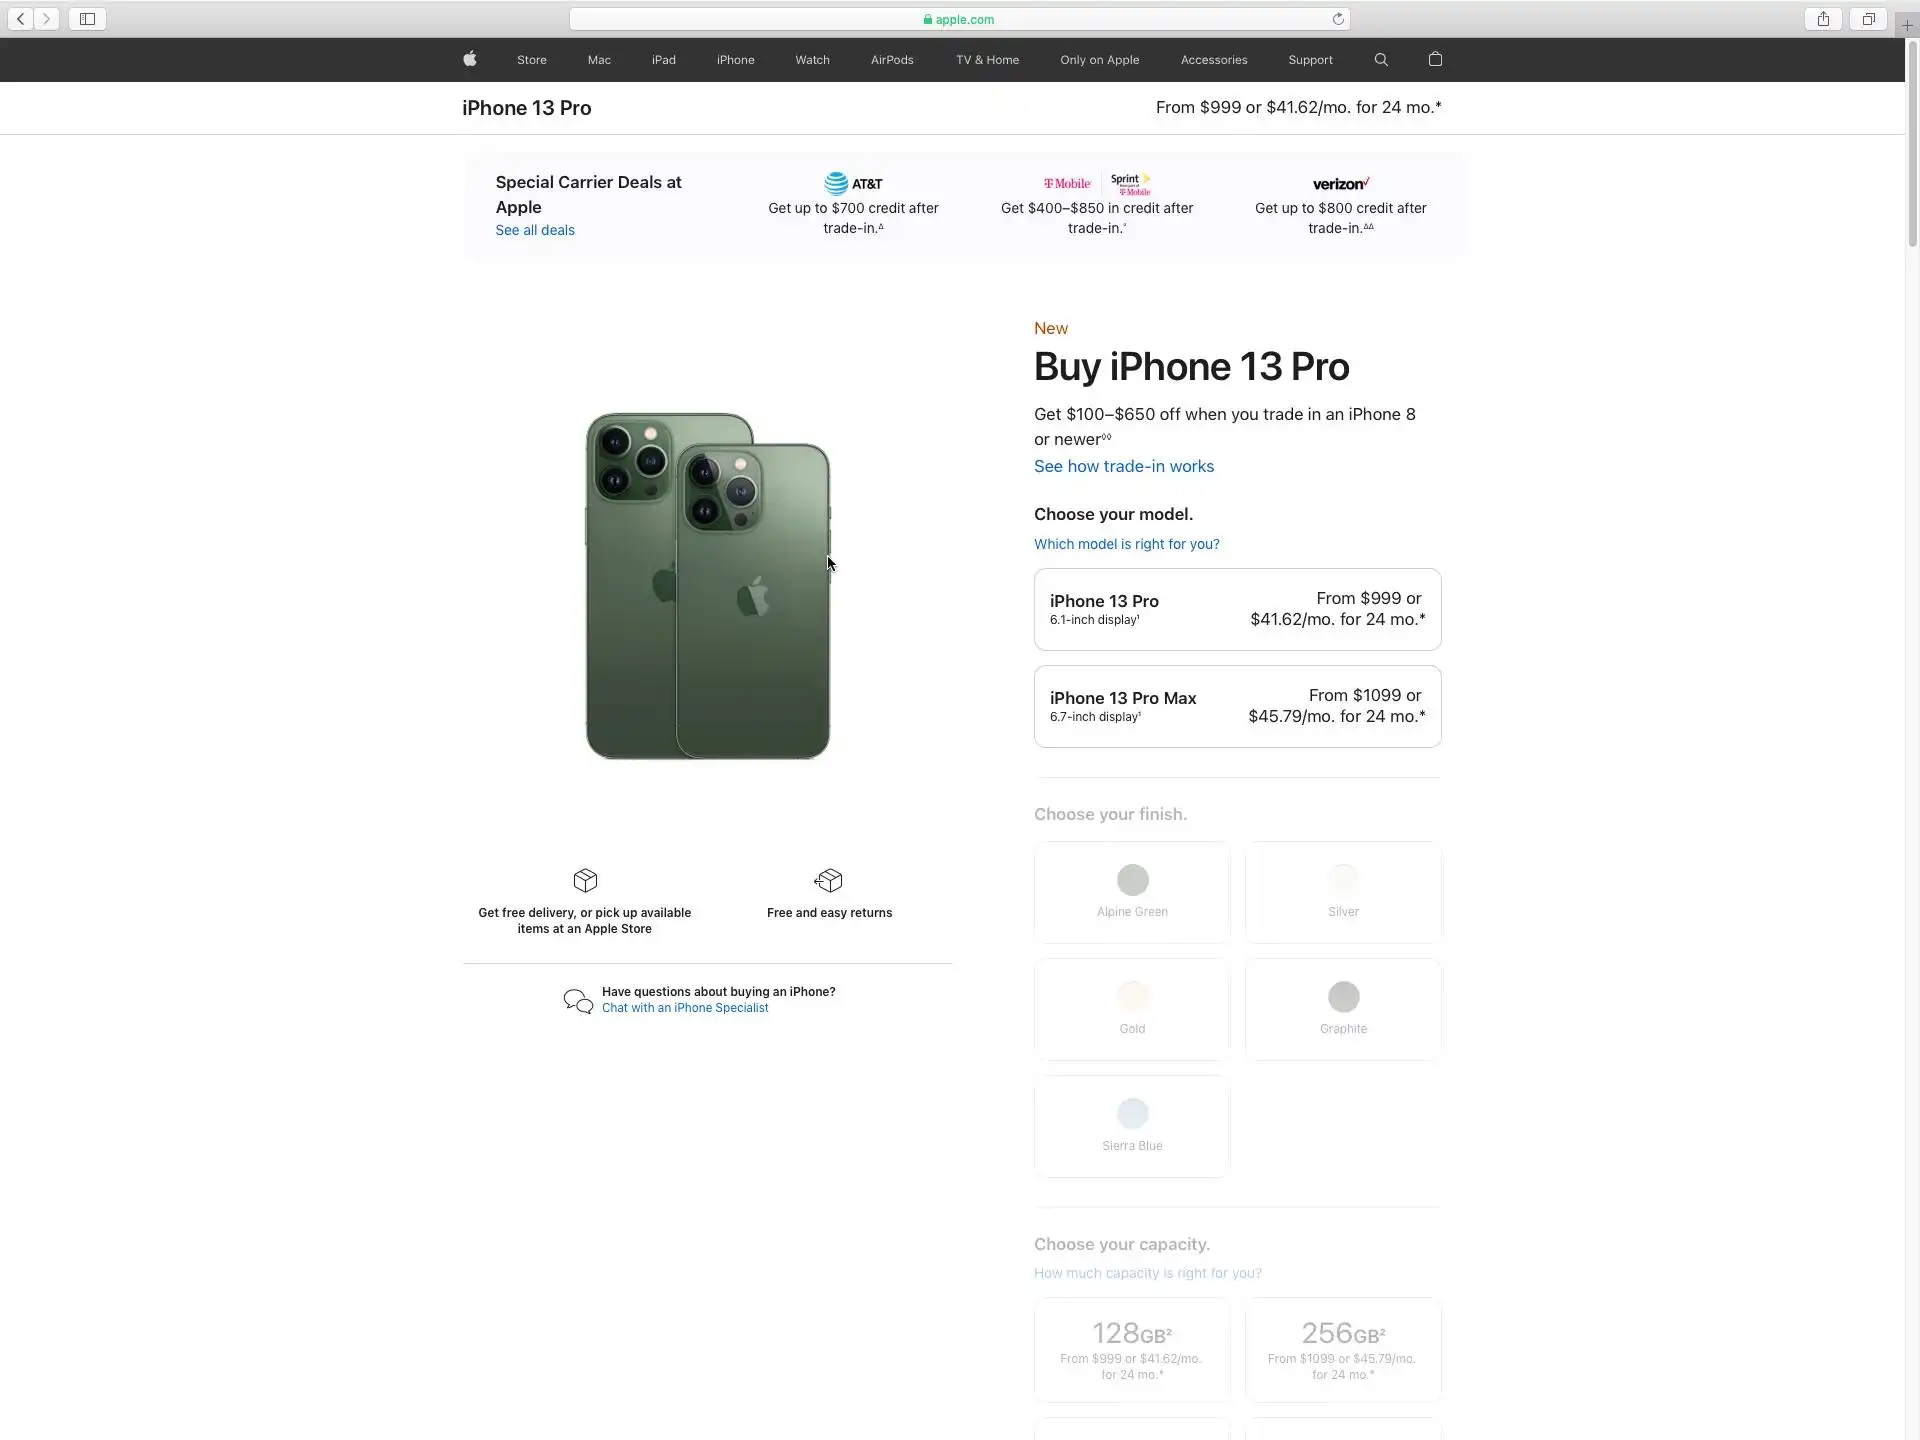Click the Apple logo in navigation bar

(x=470, y=59)
